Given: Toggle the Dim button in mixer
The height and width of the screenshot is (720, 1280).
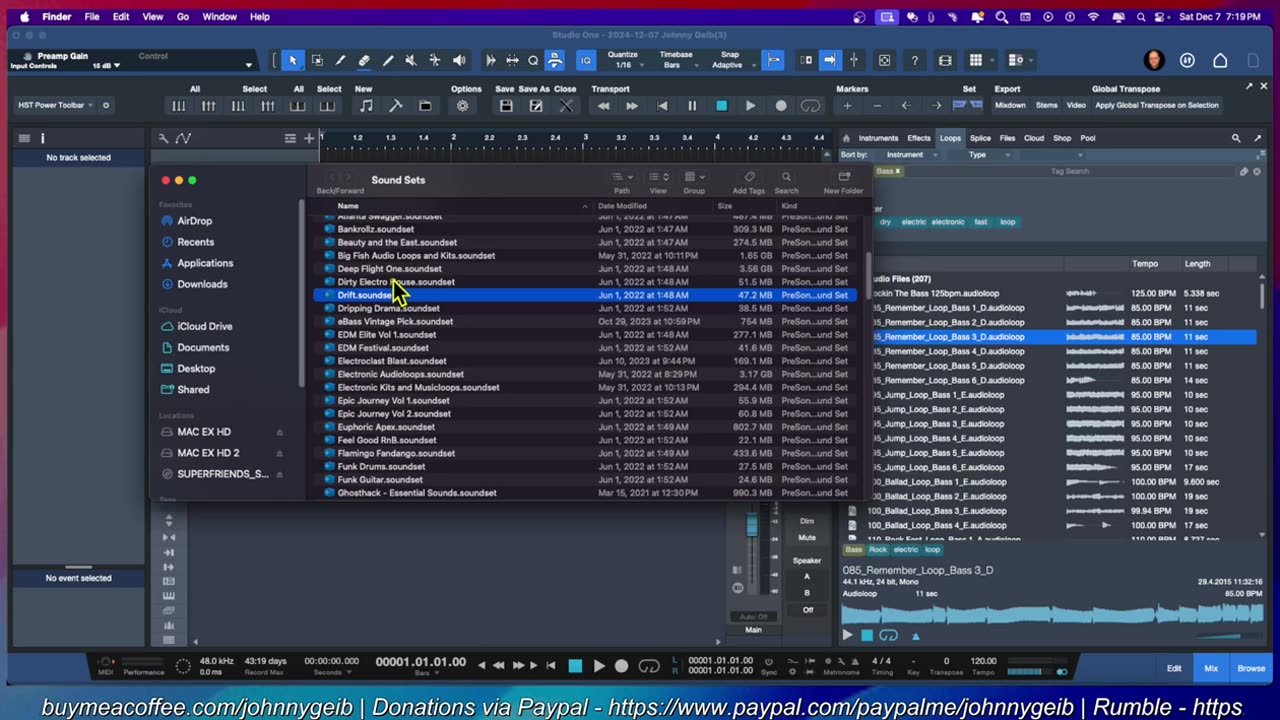Looking at the screenshot, I should tap(807, 521).
